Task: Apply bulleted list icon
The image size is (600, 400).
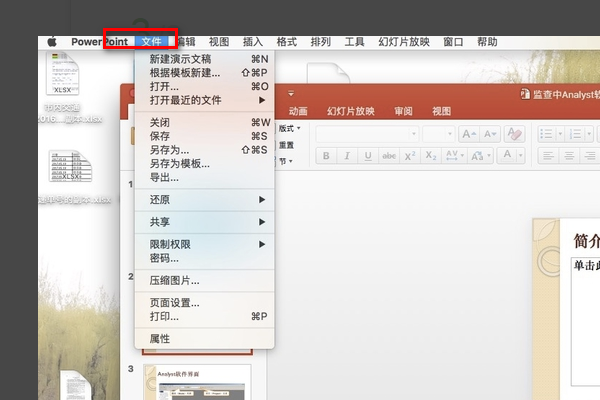Action: click(546, 134)
